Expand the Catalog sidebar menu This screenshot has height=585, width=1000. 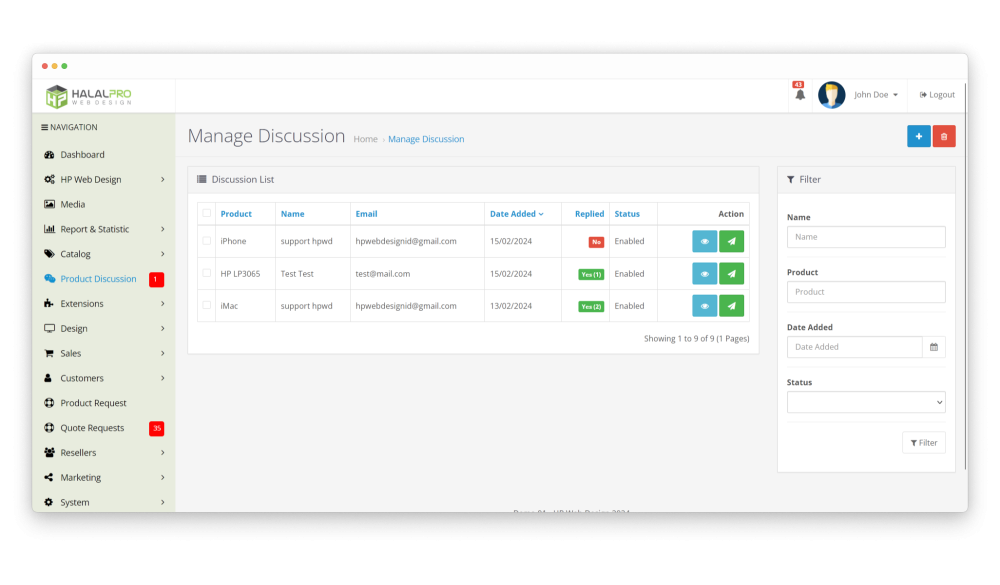102,254
